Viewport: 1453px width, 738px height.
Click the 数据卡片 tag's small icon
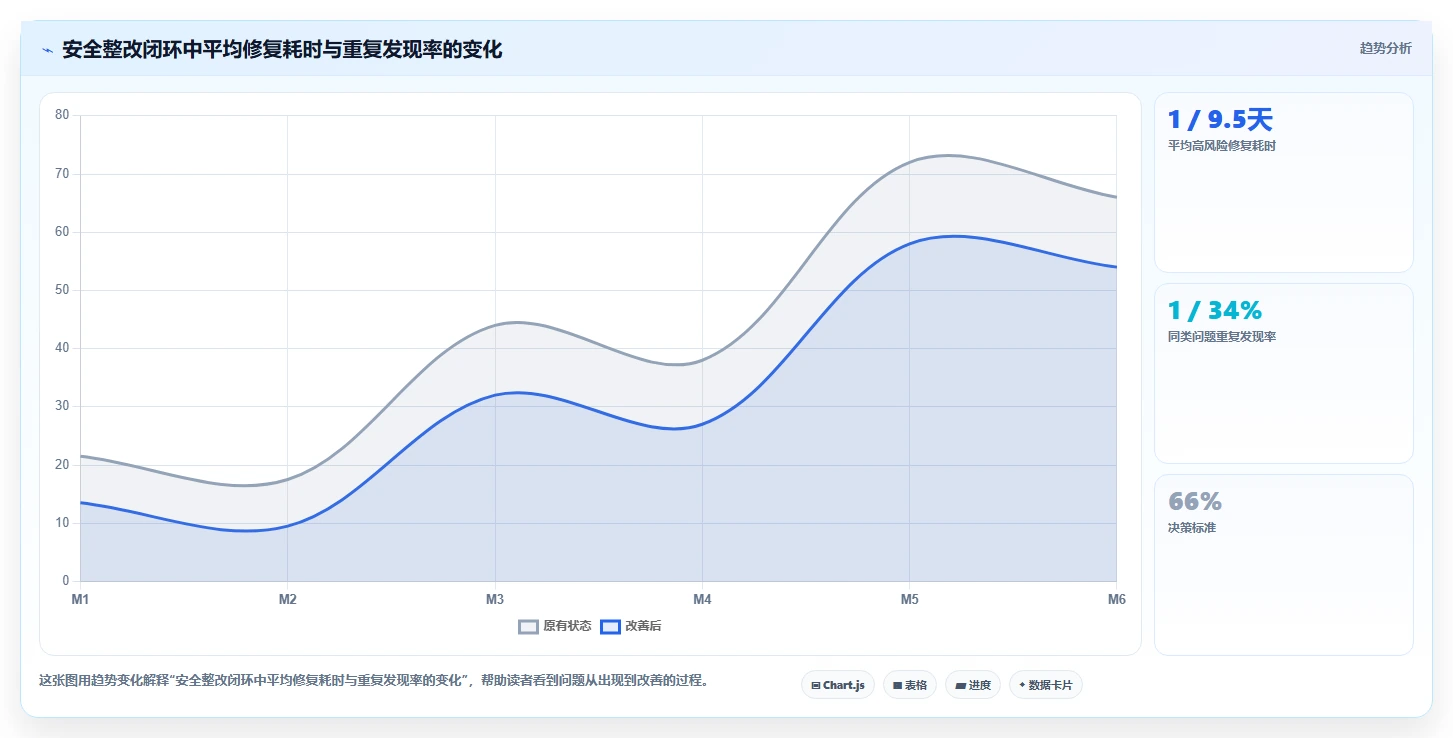(1022, 686)
